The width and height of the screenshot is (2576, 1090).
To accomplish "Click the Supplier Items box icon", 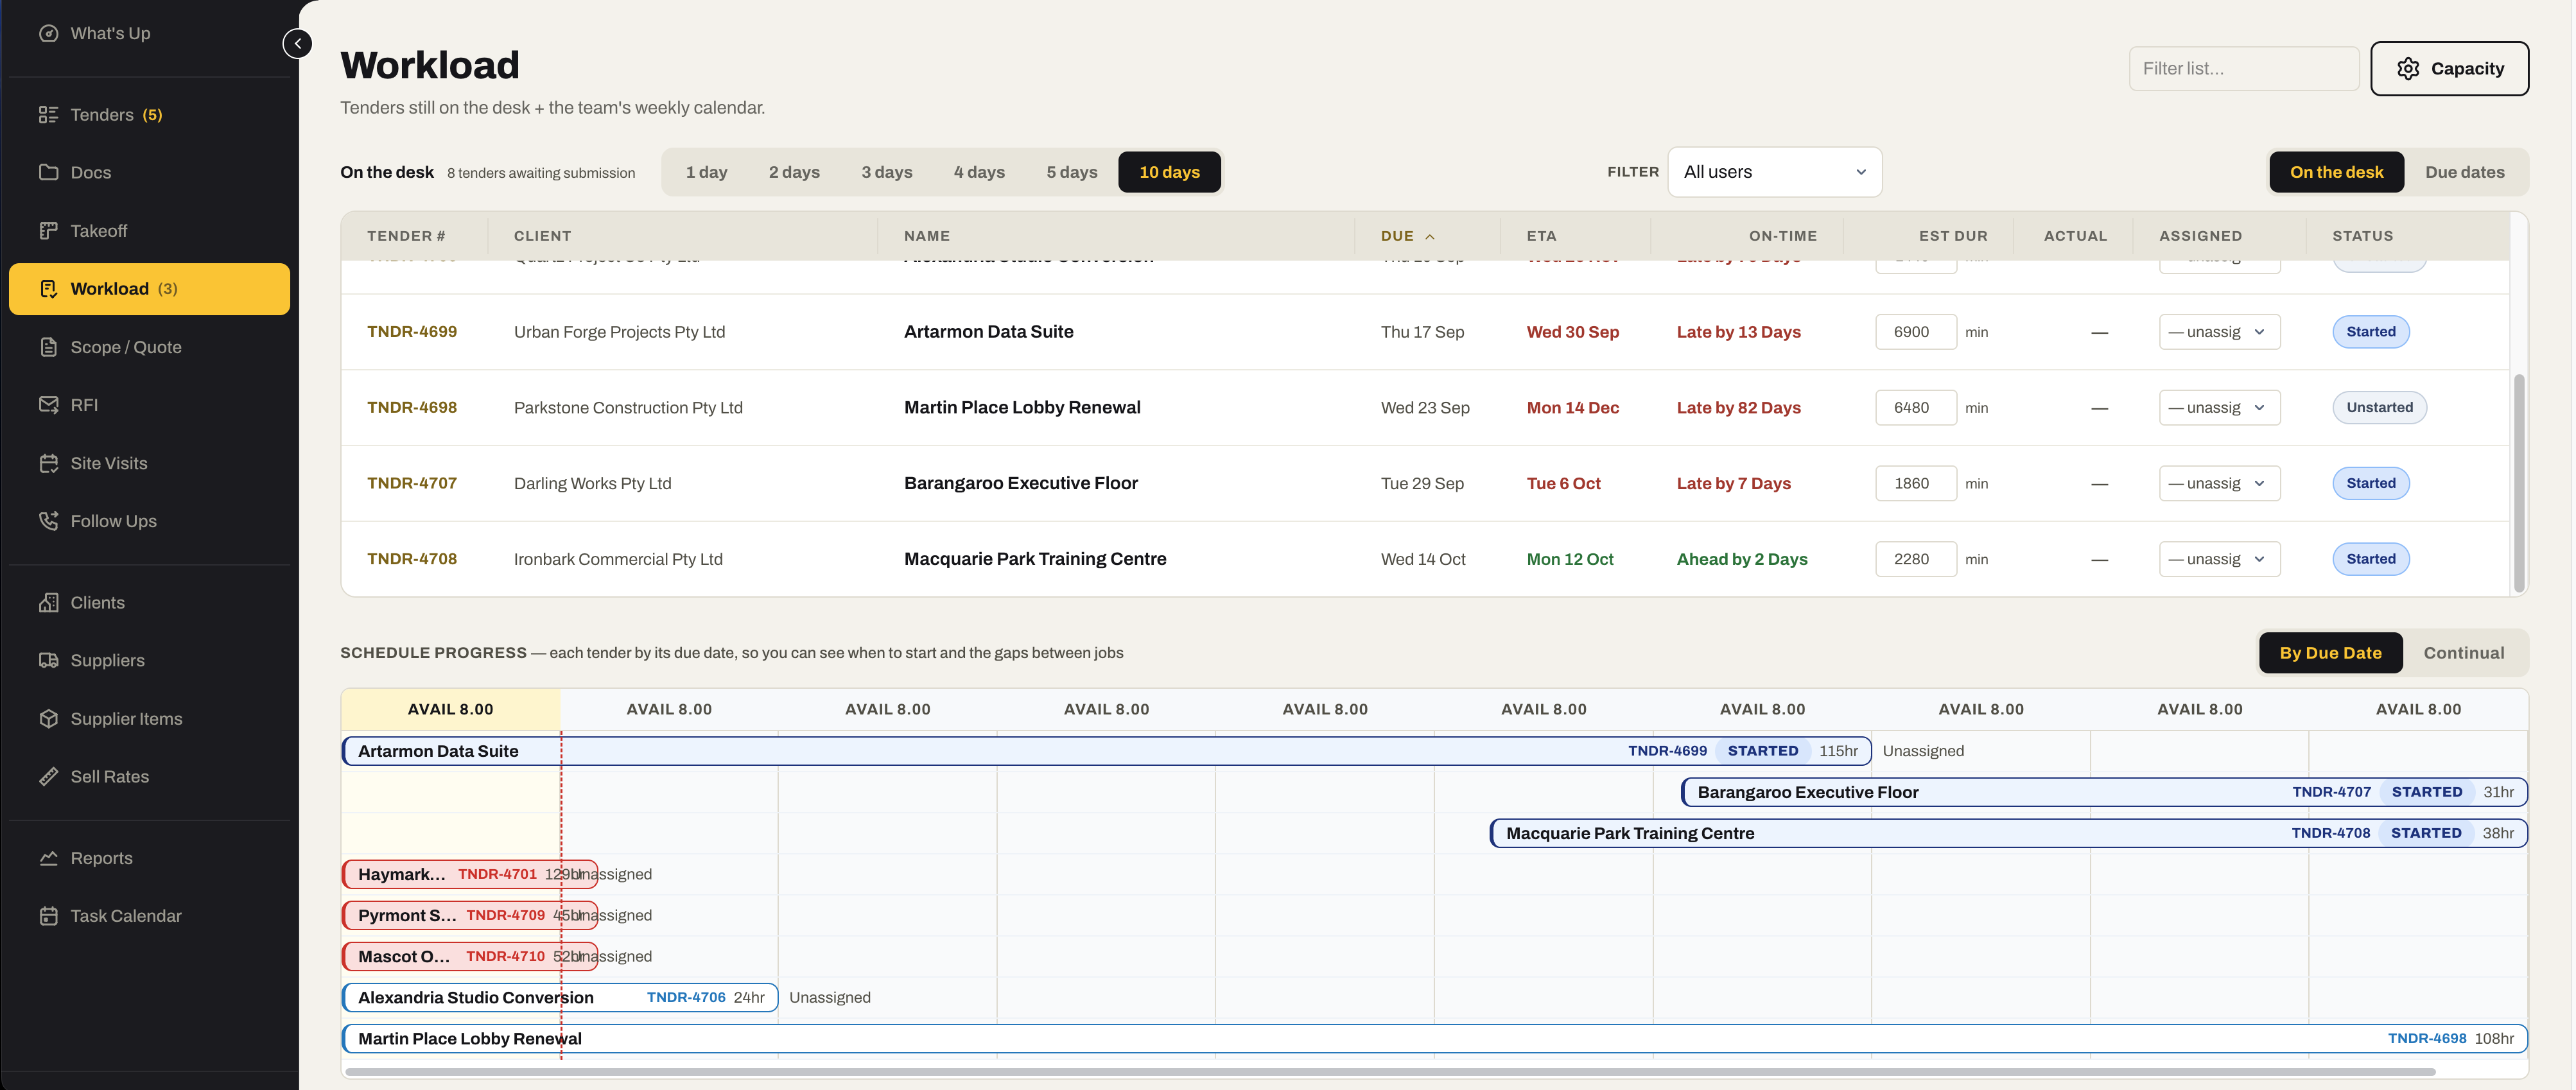I will click(48, 719).
